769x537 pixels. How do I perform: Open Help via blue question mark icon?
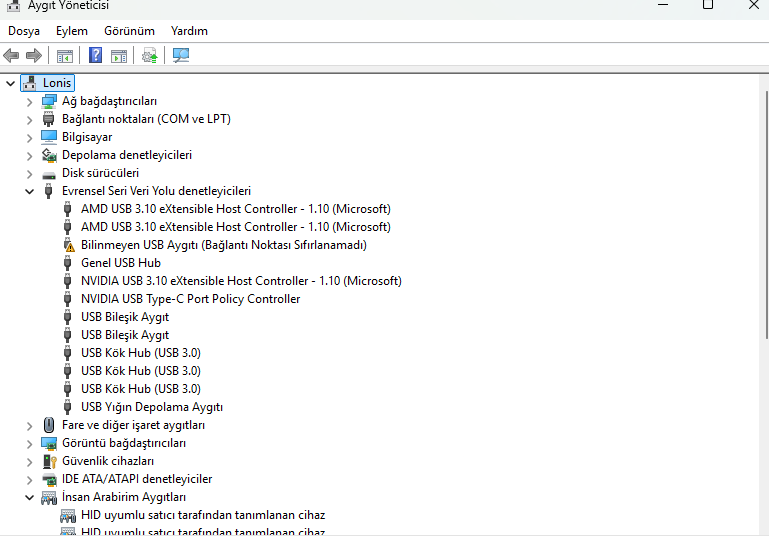pos(96,55)
